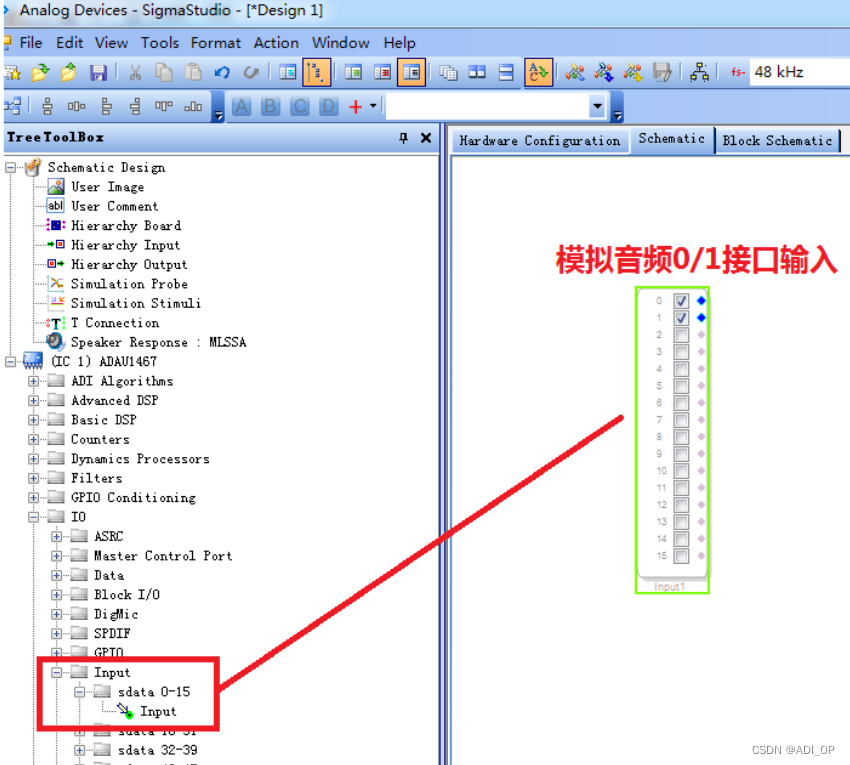Click the Redo arrow icon
850x765 pixels.
coord(251,72)
